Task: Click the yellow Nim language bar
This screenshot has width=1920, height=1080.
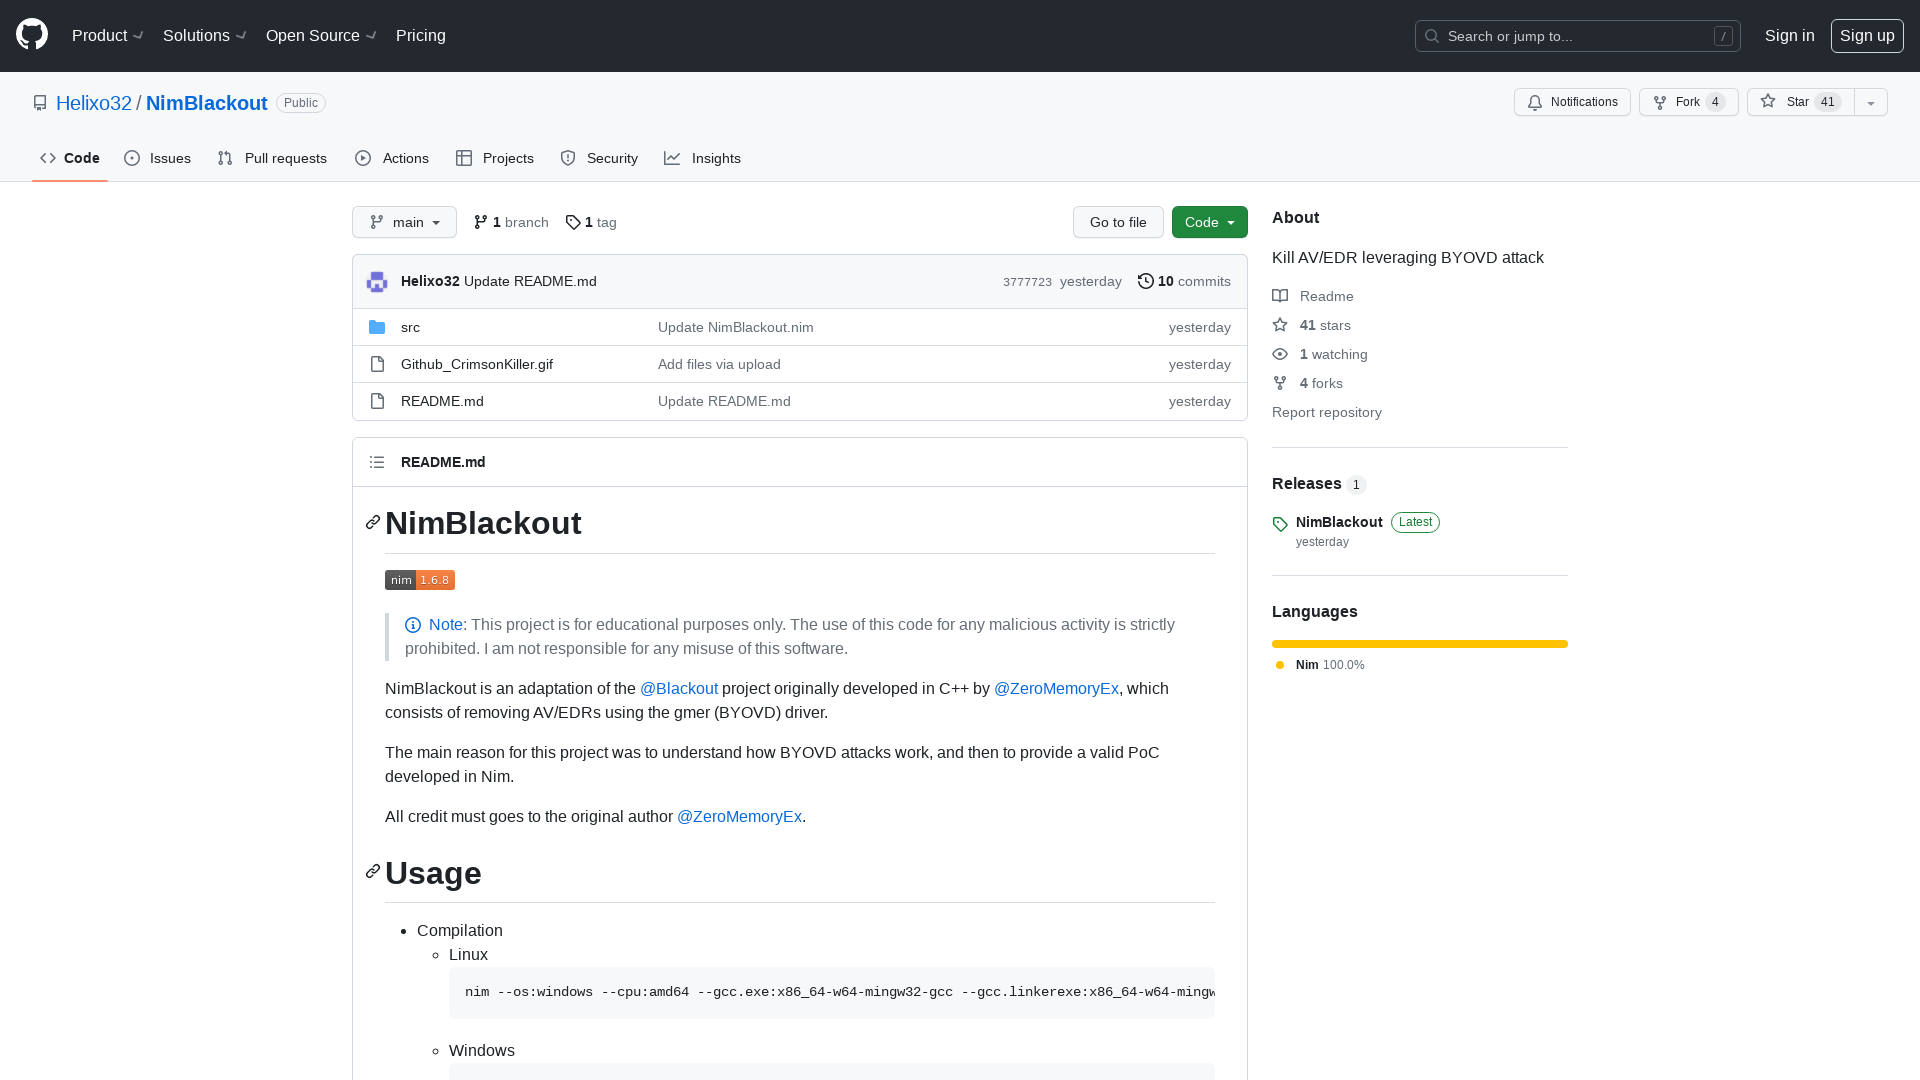Action: tap(1420, 644)
